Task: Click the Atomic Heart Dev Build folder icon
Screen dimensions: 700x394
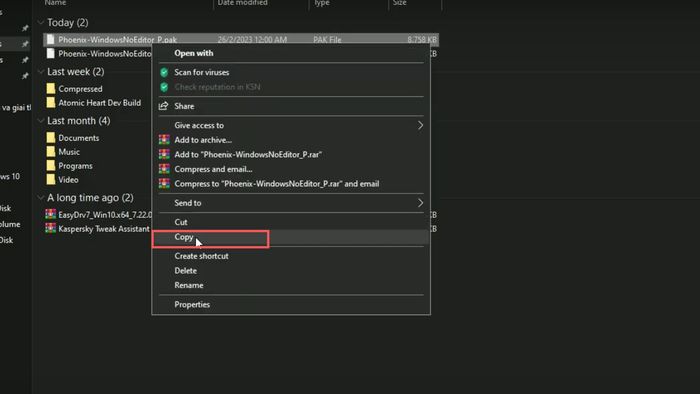Action: (x=50, y=103)
